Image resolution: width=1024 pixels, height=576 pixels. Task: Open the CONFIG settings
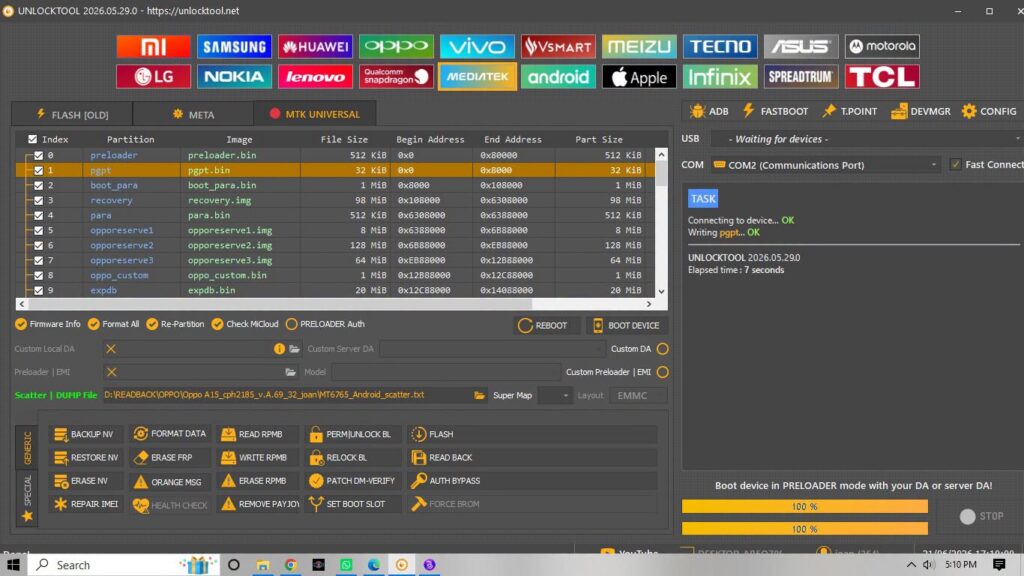pyautogui.click(x=989, y=112)
